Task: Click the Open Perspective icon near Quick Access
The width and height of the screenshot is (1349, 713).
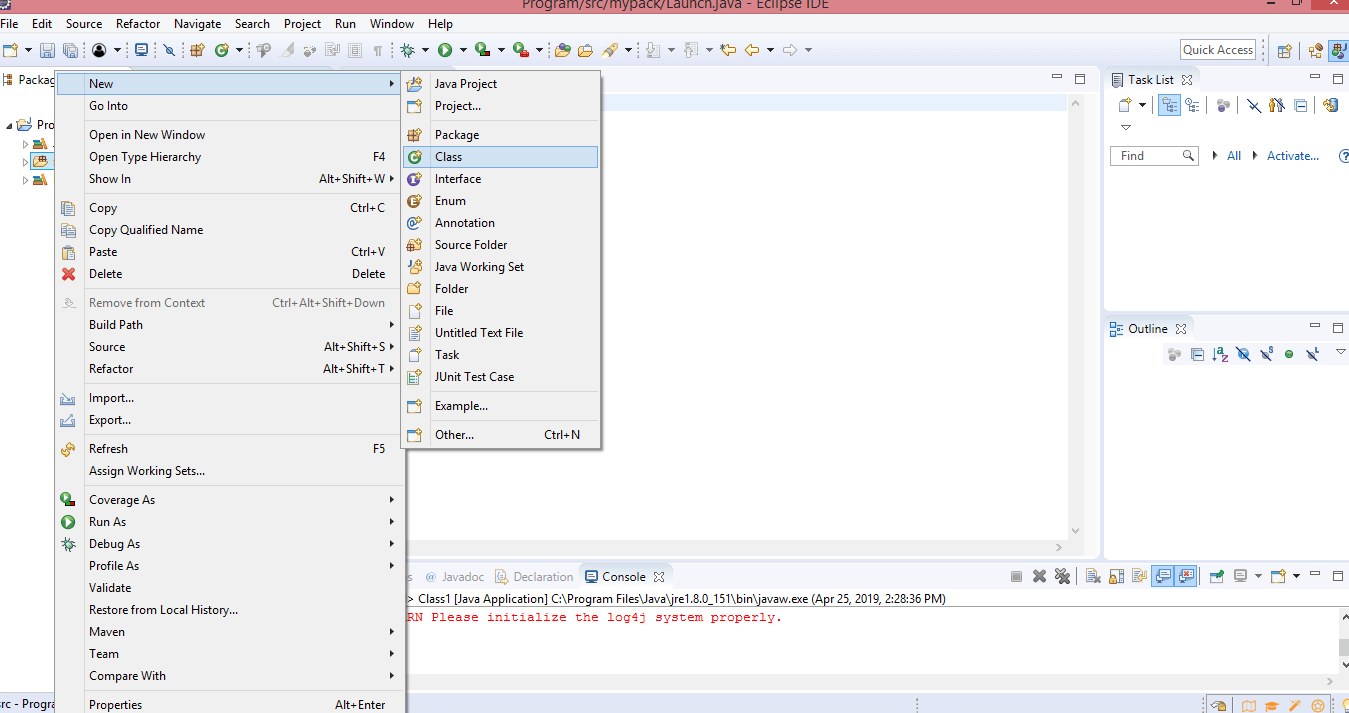Action: [1284, 51]
